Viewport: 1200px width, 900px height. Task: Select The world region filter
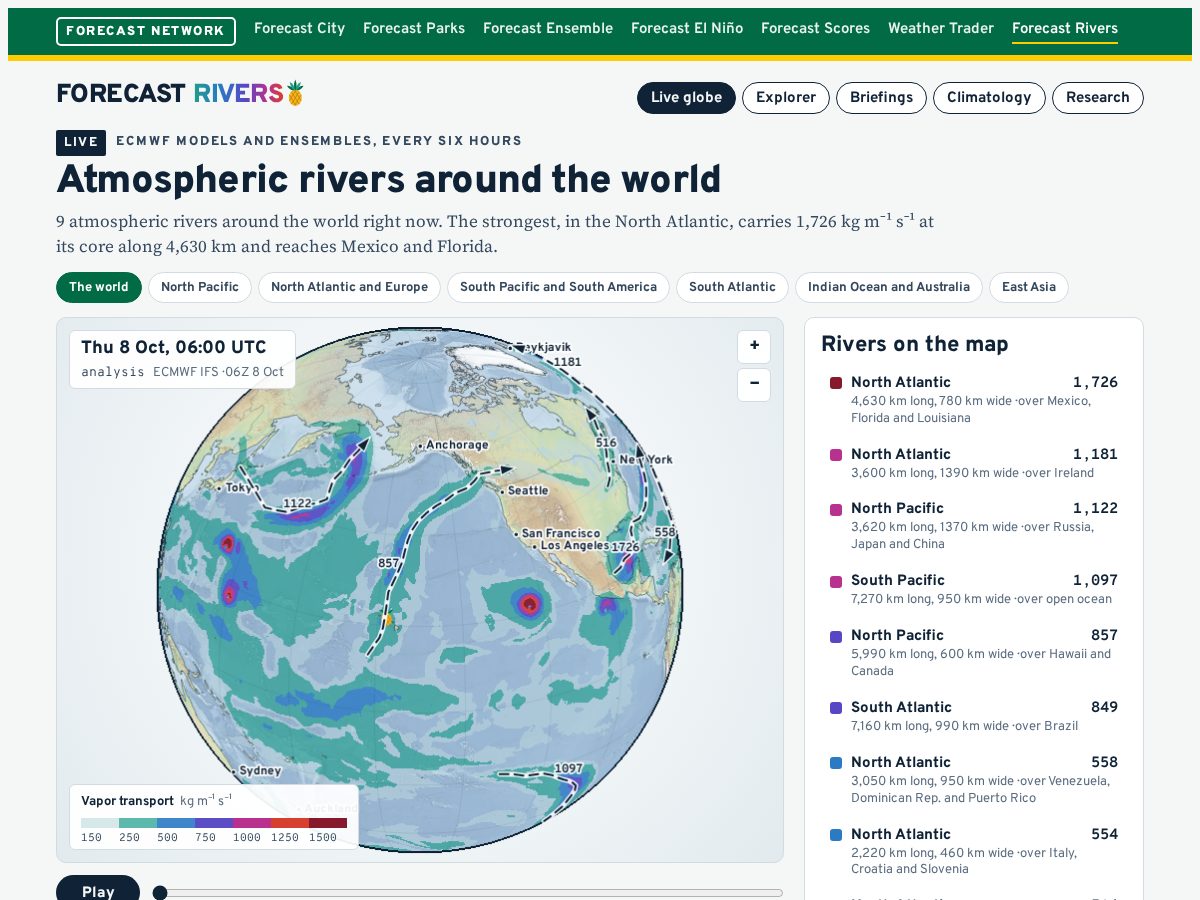tap(99, 287)
